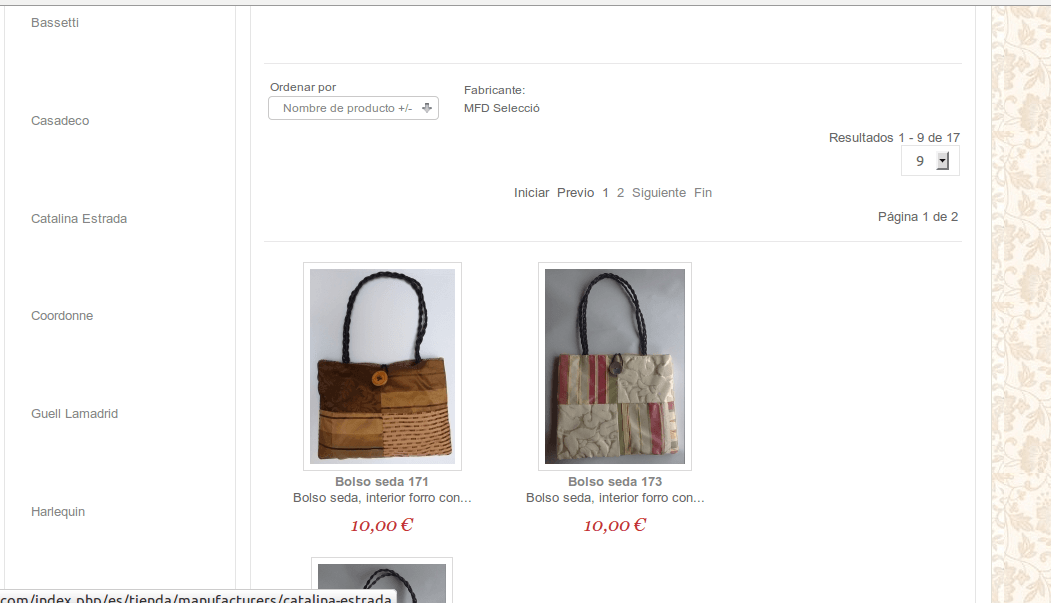Go to page 2 in pagination
The width and height of the screenshot is (1051, 603).
[x=621, y=192]
